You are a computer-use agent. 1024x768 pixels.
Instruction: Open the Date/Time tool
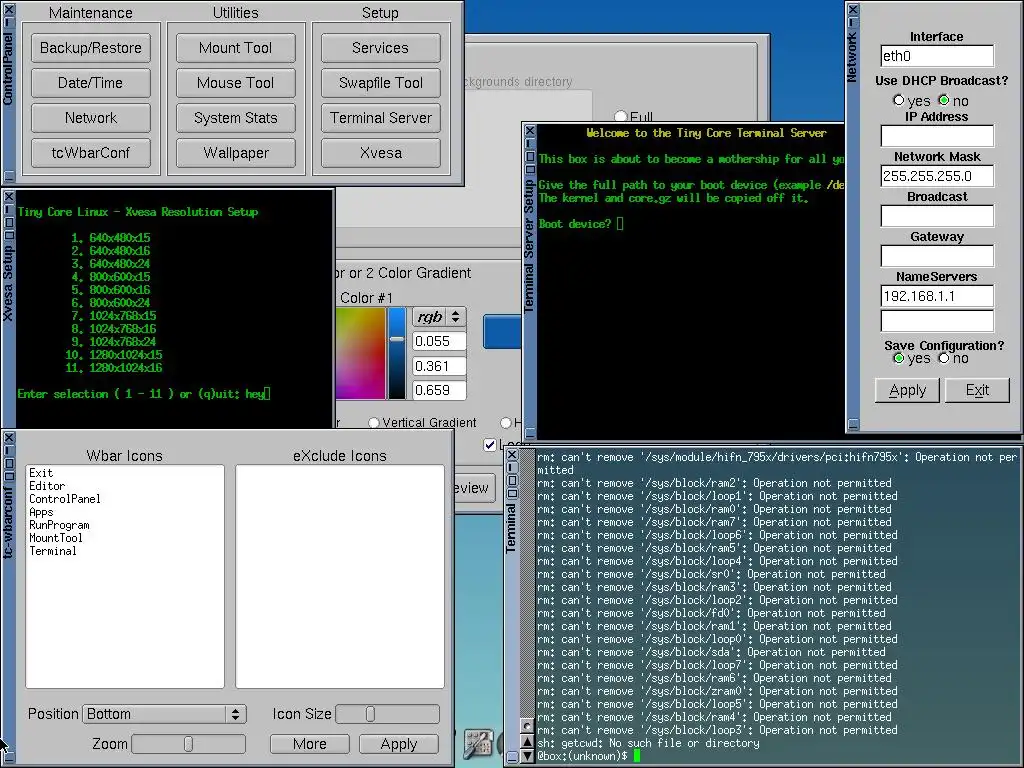[91, 83]
